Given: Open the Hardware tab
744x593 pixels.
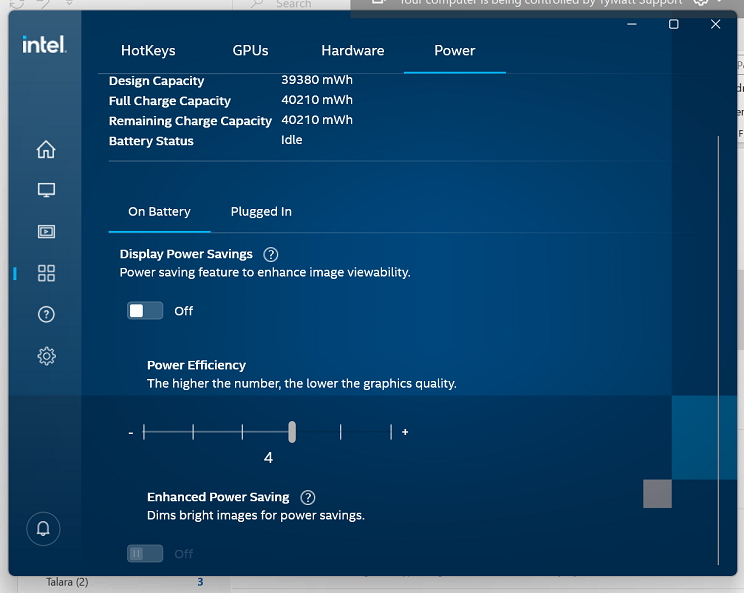Looking at the screenshot, I should (x=352, y=51).
